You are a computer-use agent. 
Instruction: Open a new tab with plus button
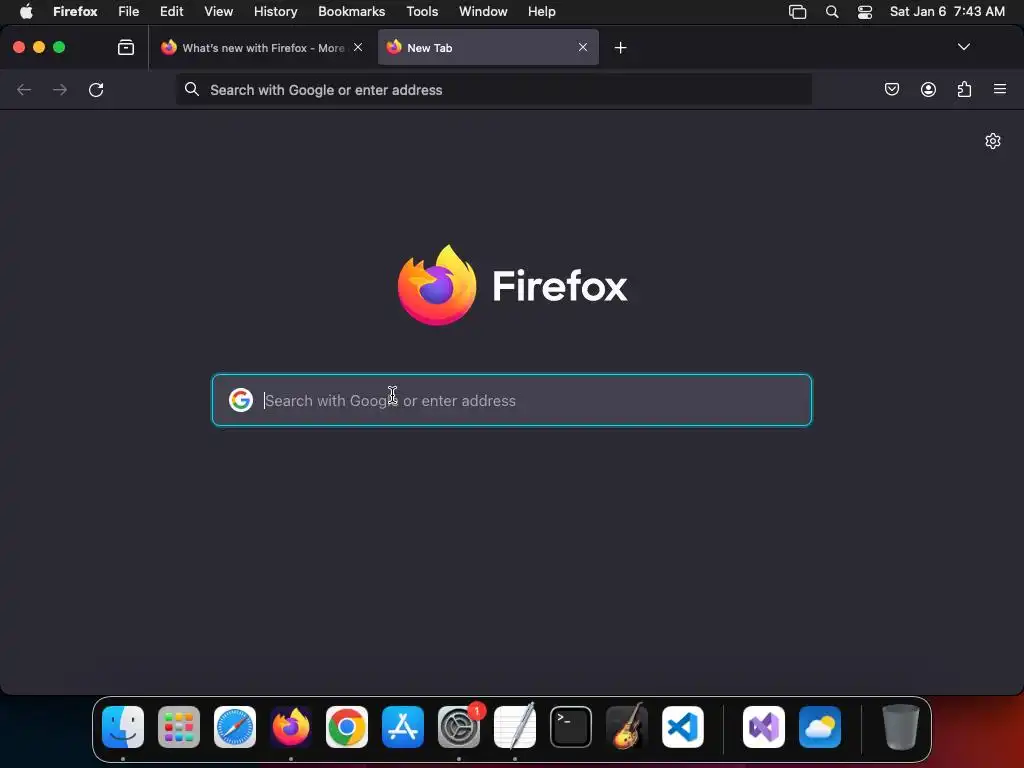620,48
